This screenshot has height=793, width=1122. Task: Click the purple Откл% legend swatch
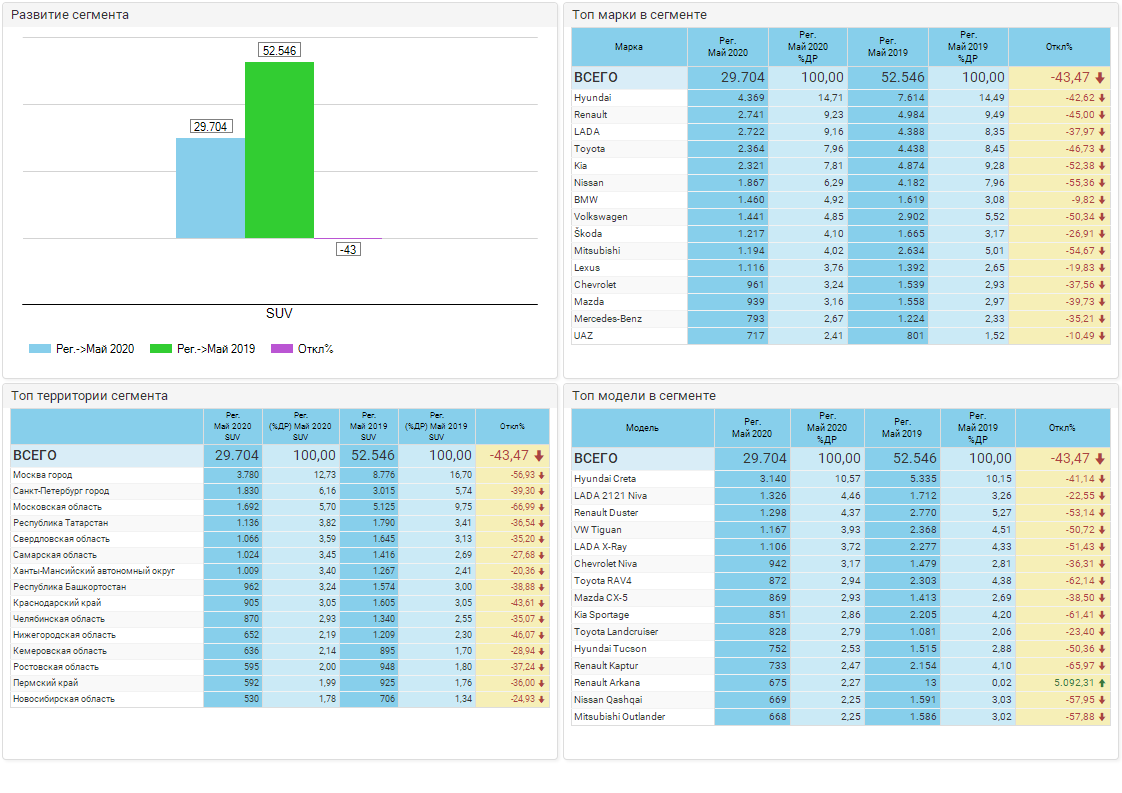click(282, 349)
